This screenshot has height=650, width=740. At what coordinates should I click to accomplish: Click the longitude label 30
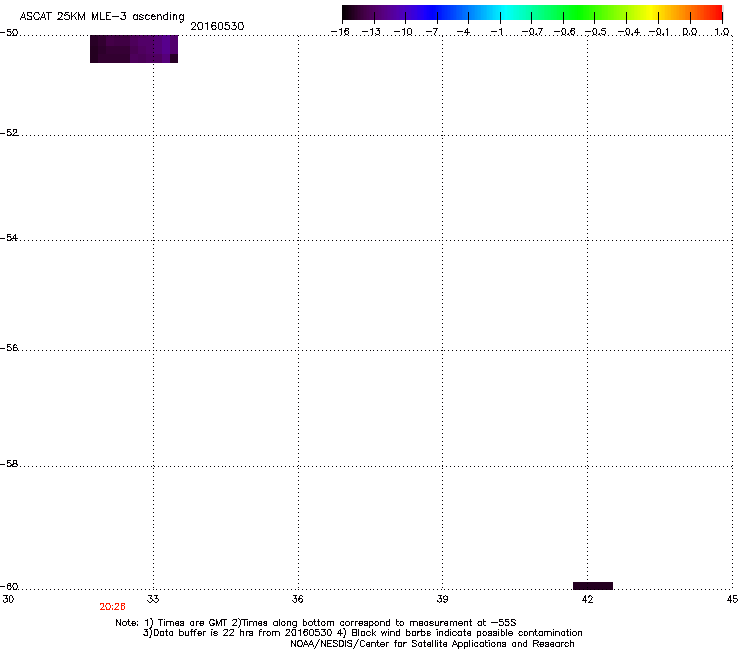click(x=8, y=599)
